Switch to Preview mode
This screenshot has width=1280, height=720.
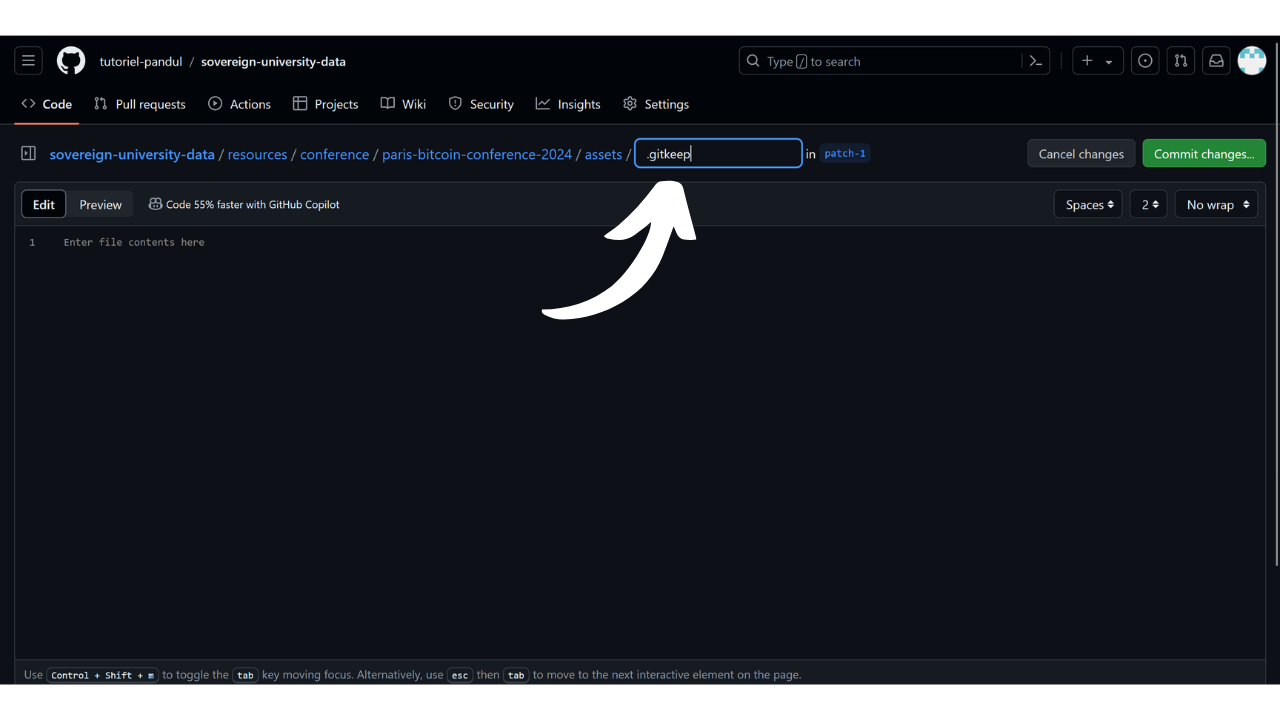click(x=100, y=204)
